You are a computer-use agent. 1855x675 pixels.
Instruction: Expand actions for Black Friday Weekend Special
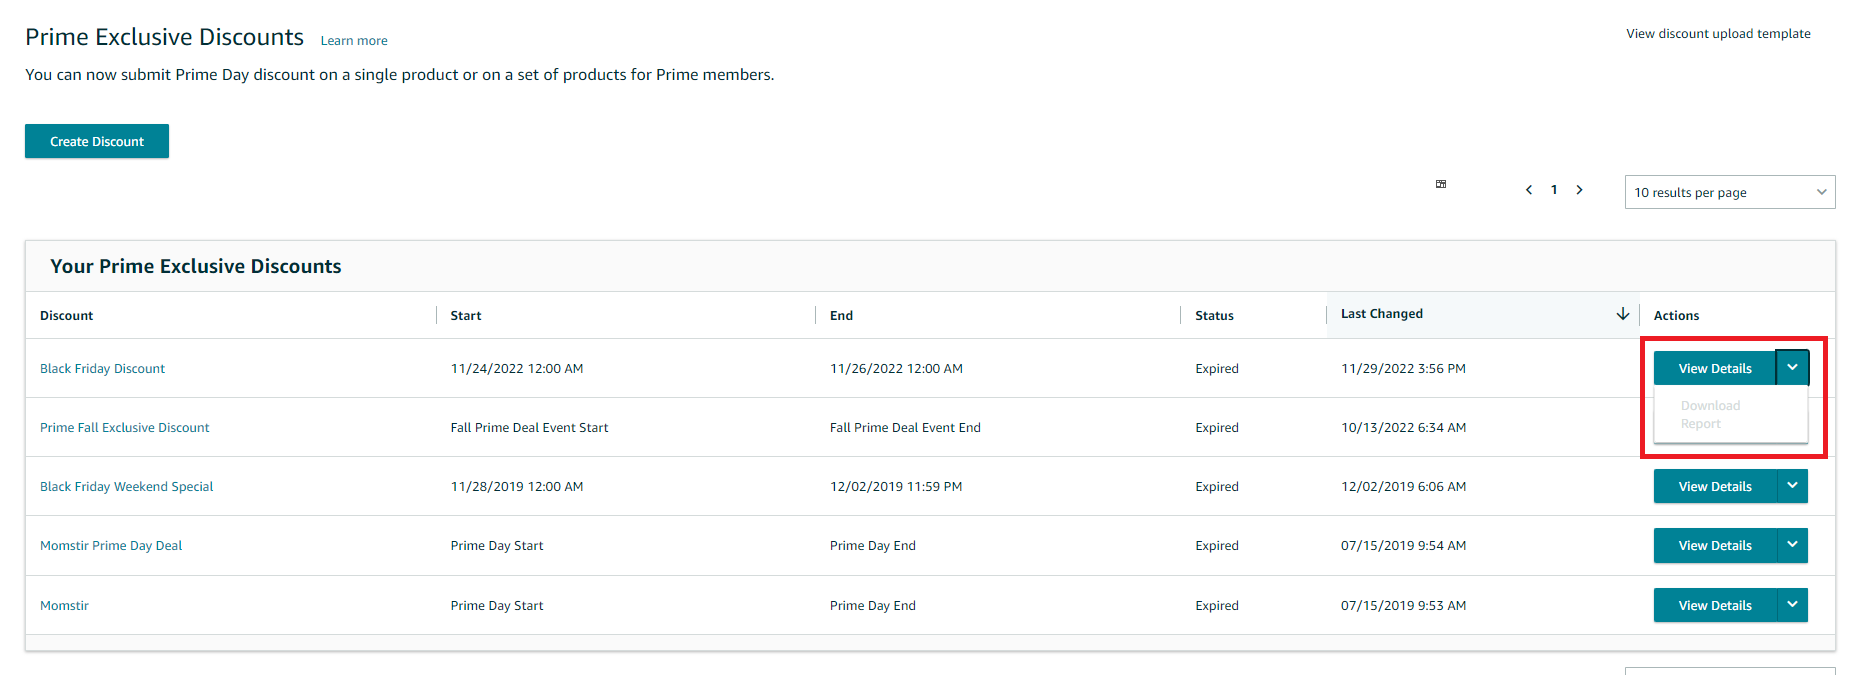click(x=1792, y=486)
